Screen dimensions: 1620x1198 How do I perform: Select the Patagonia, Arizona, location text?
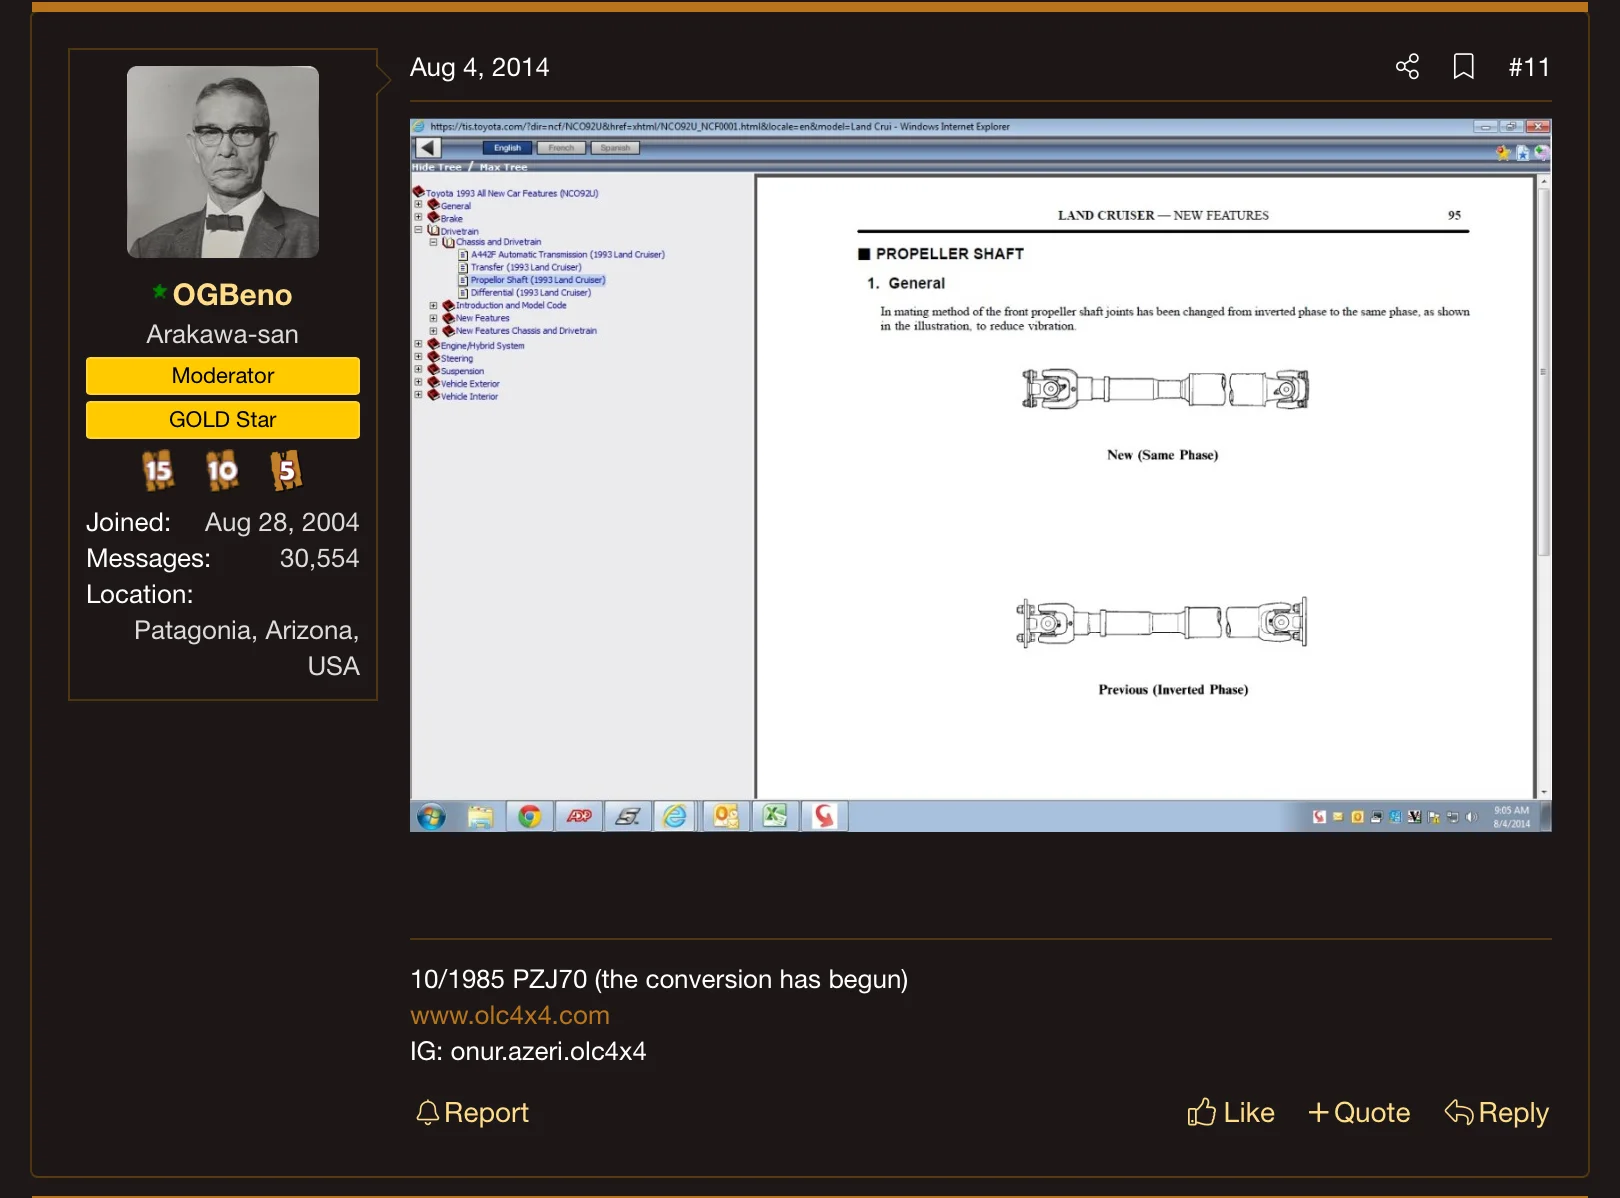click(246, 630)
